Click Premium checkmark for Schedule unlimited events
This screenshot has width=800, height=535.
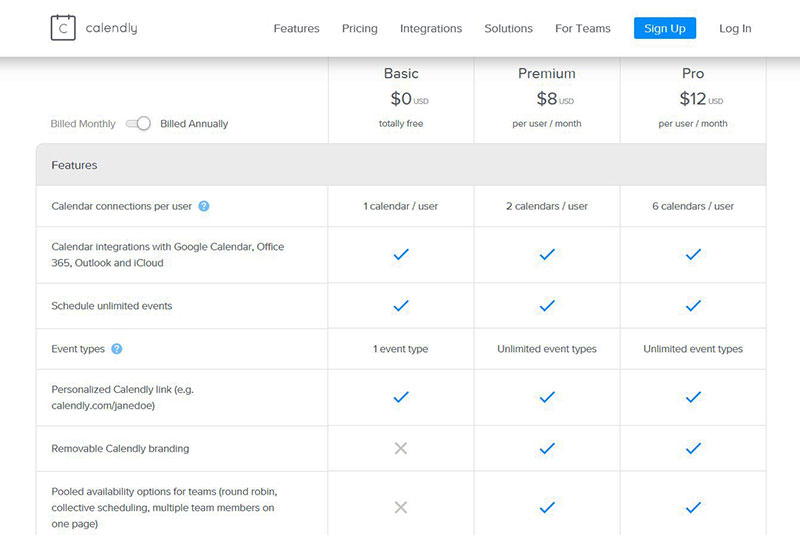[x=547, y=305]
